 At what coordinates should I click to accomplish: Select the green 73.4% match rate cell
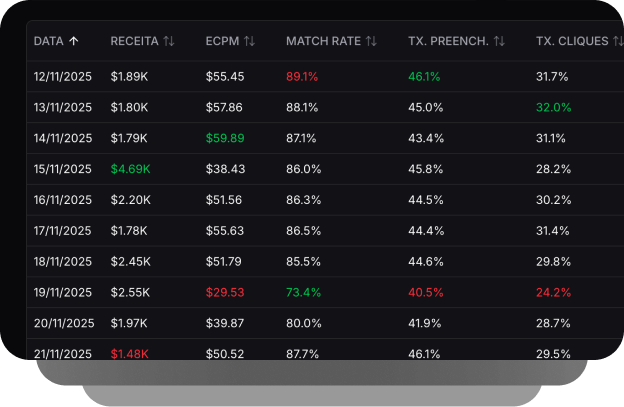(x=304, y=292)
